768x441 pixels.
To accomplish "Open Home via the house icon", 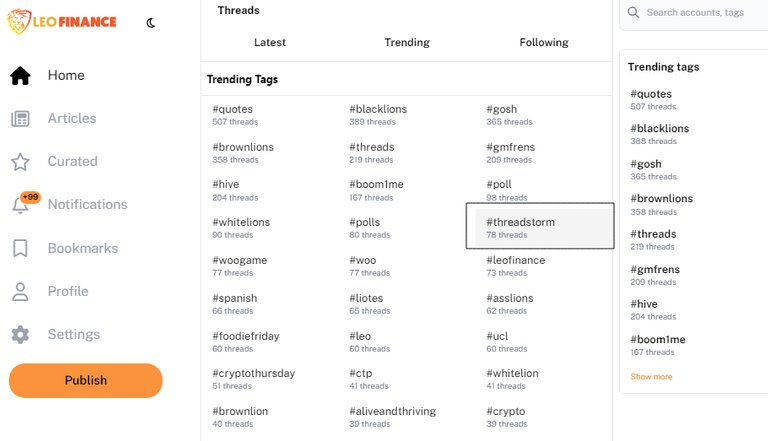I will click(20, 75).
